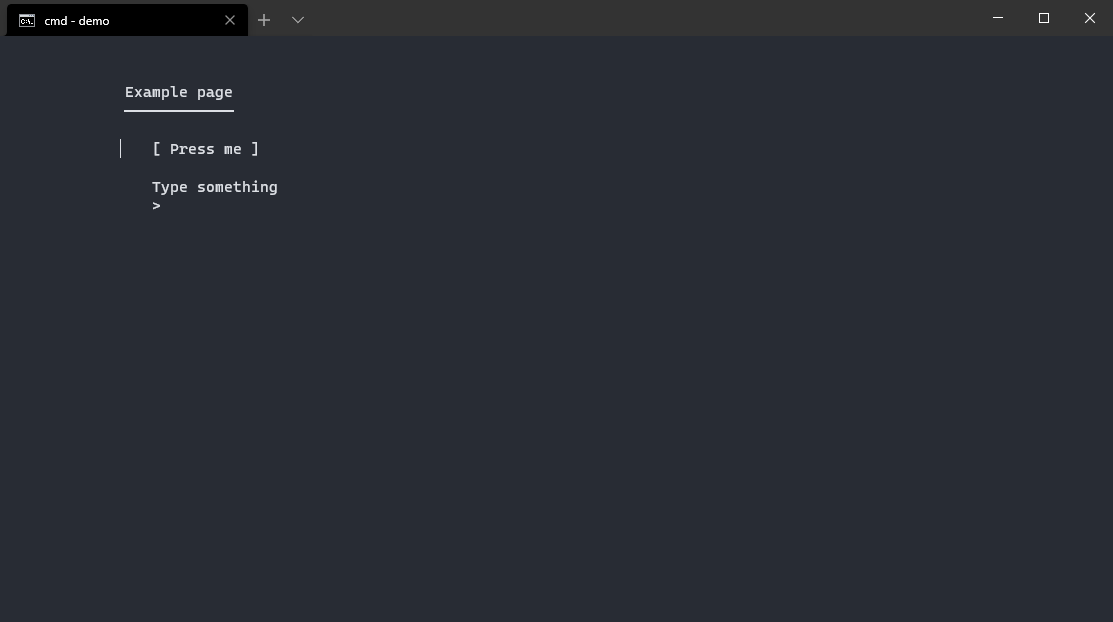Click the word something in the label
Image resolution: width=1113 pixels, height=622 pixels.
[237, 187]
